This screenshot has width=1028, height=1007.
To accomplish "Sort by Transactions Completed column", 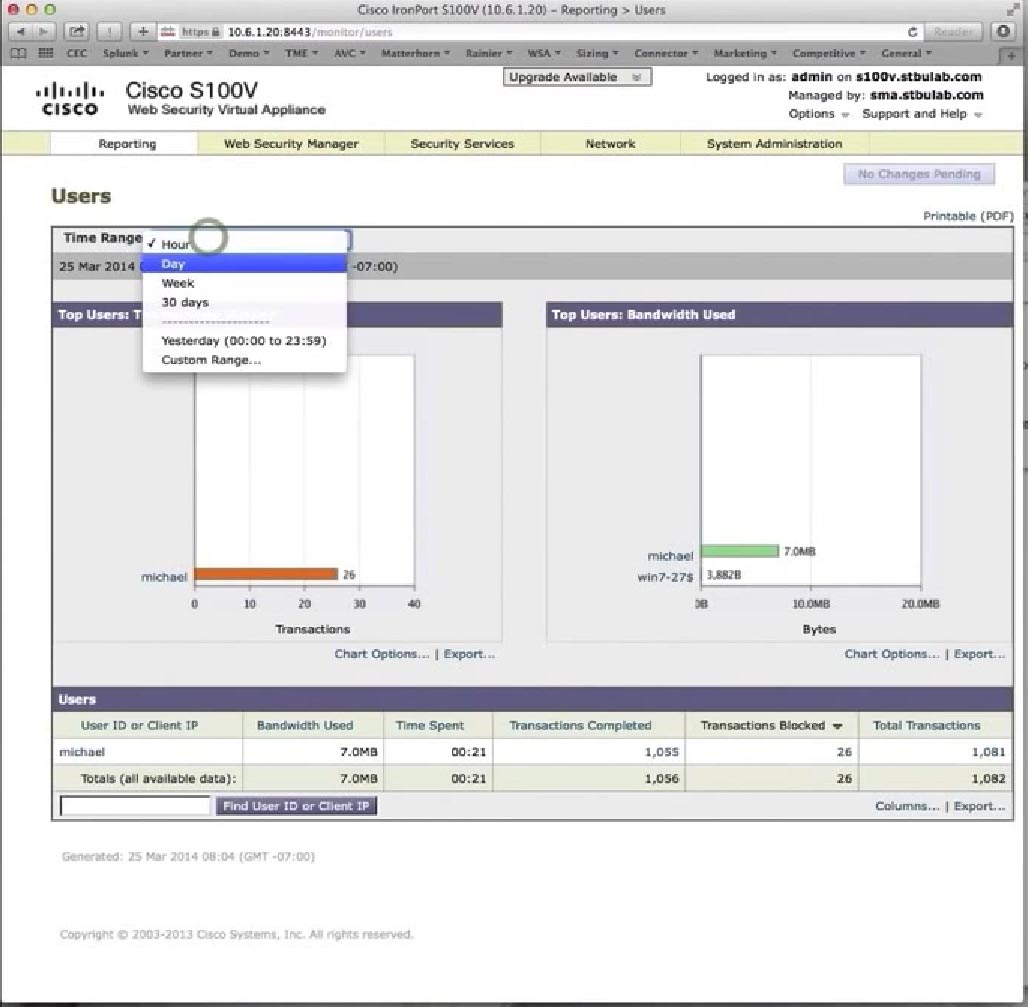I will click(580, 726).
